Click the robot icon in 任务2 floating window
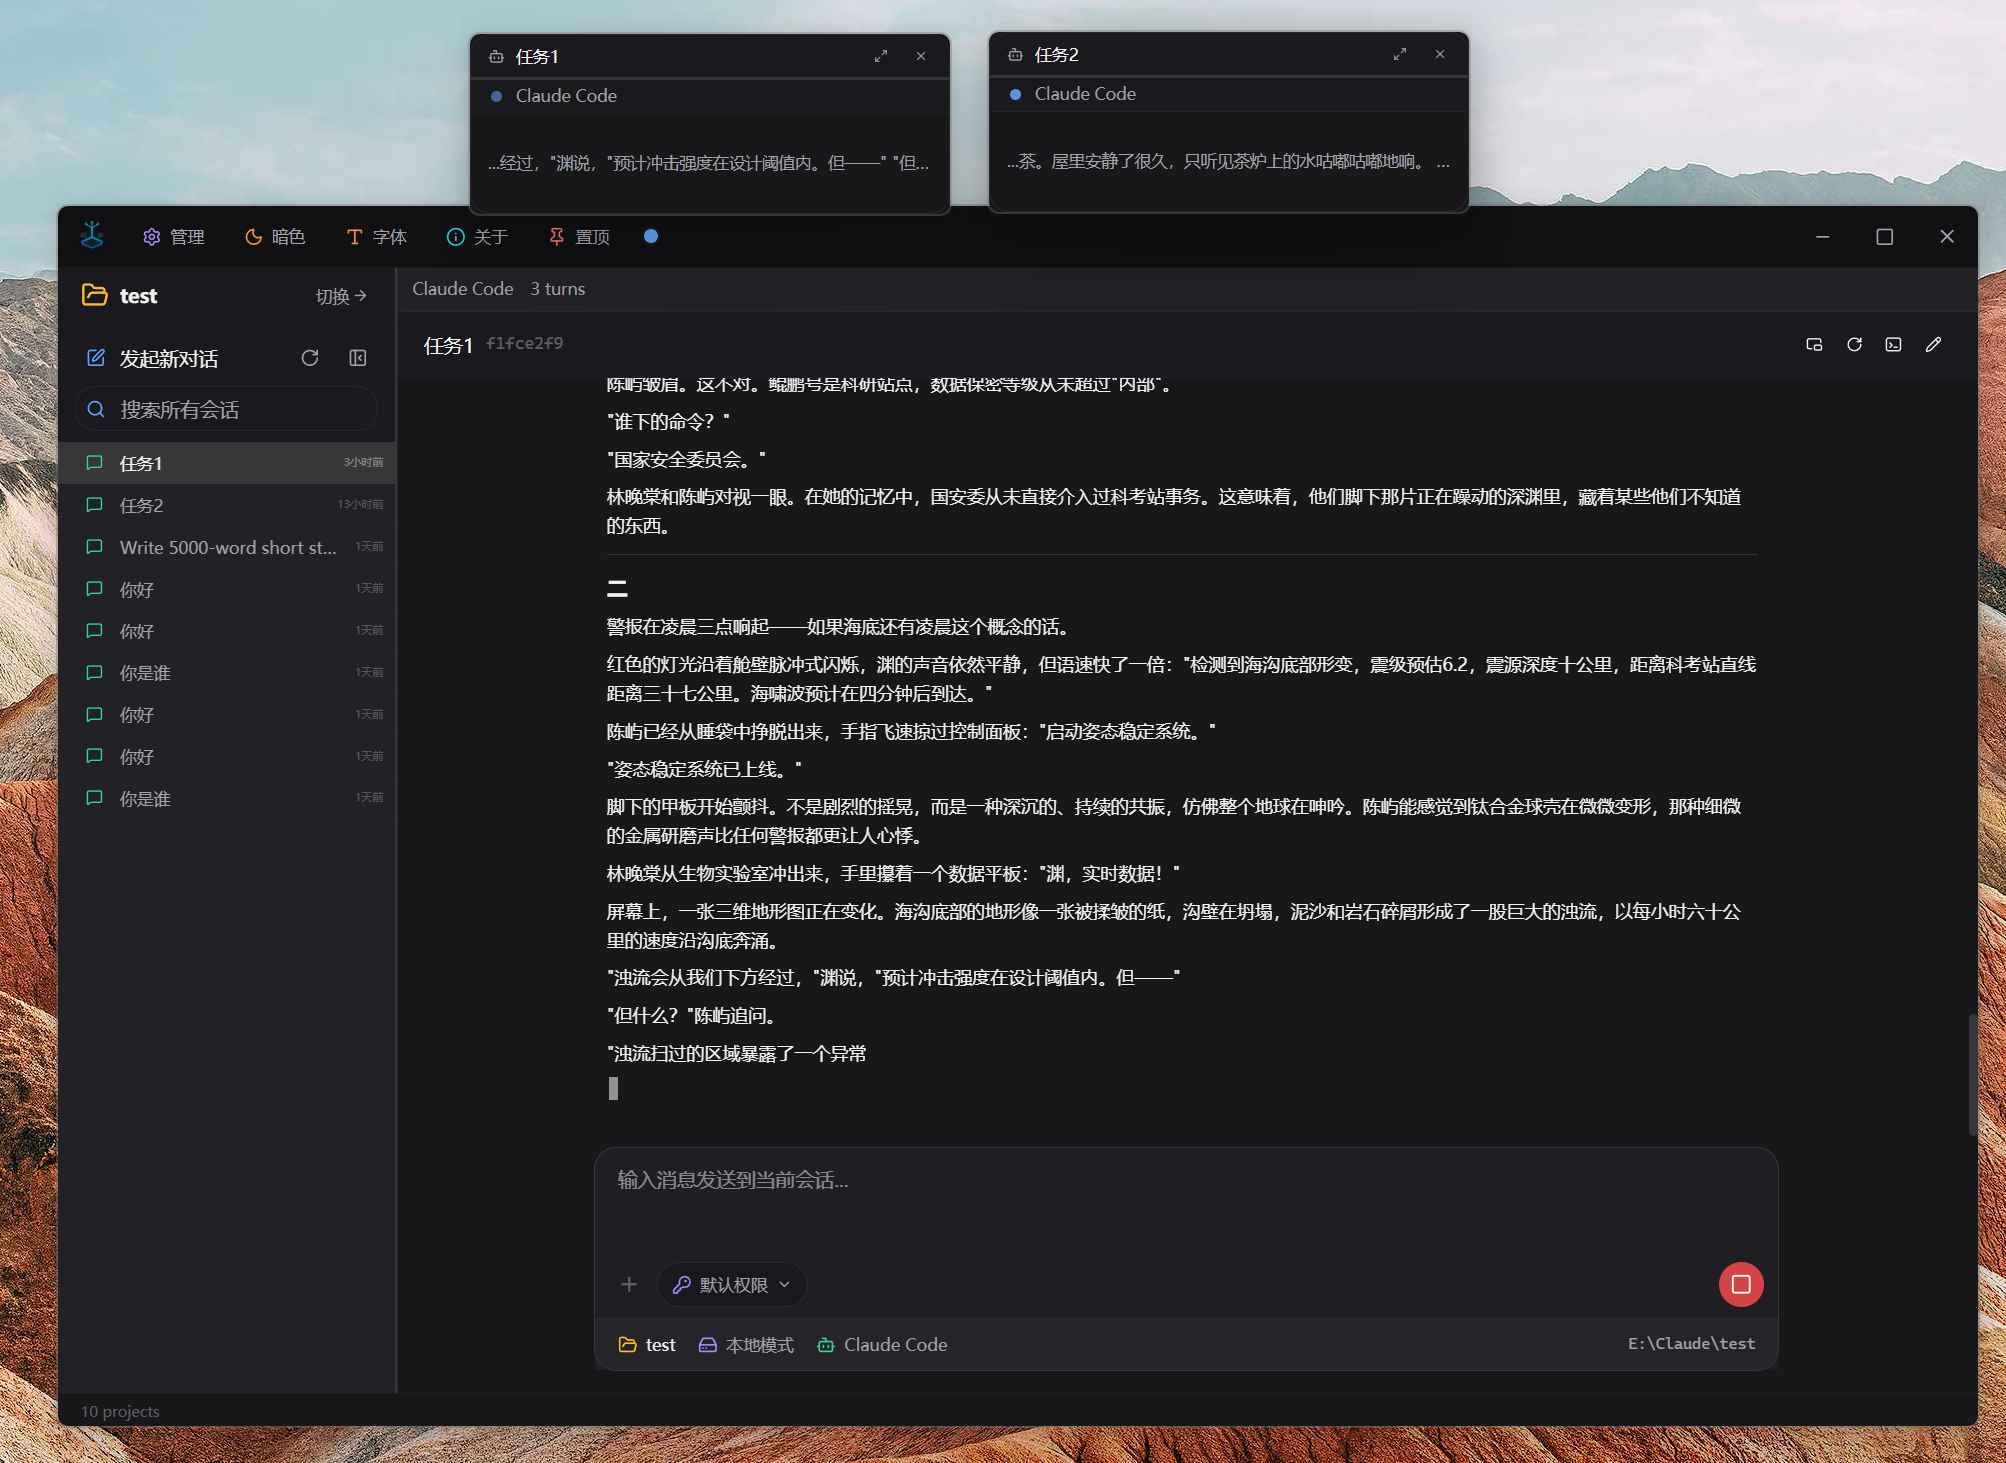Screen dimensions: 2006x1463 point(1015,55)
